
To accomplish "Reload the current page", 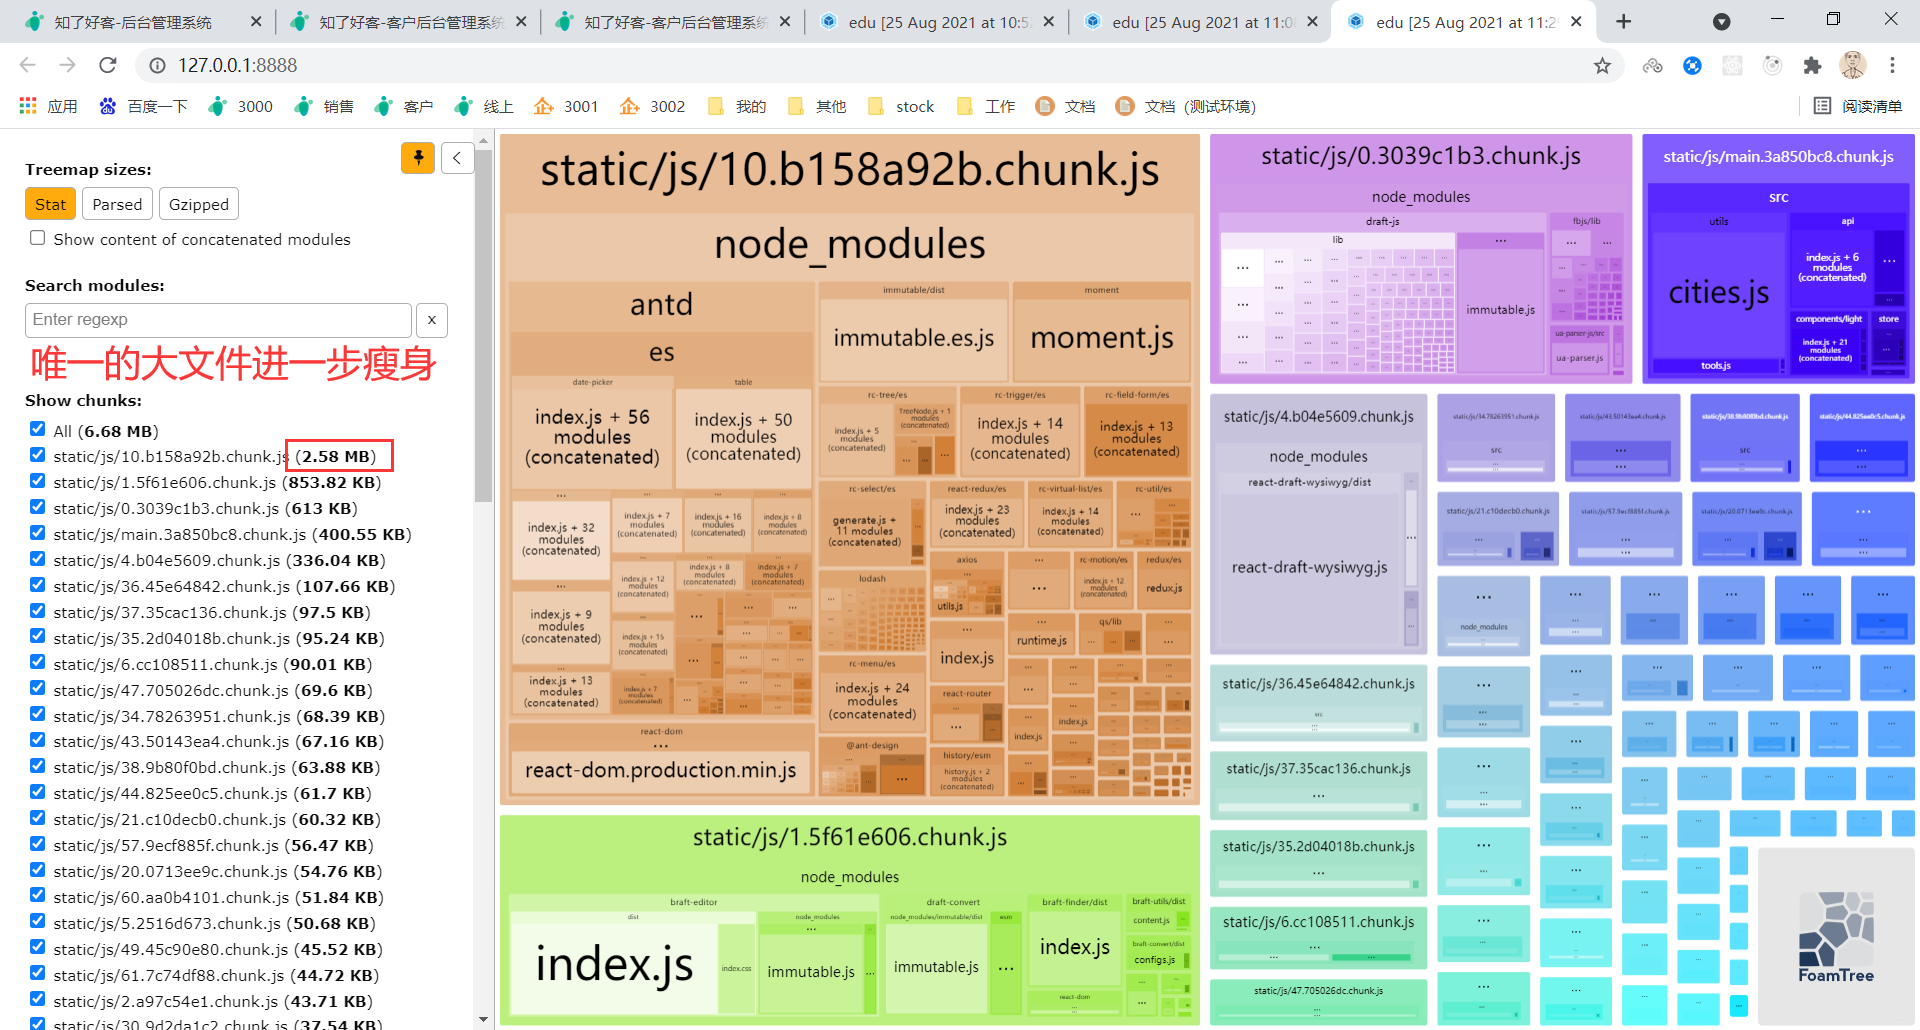I will 107,65.
